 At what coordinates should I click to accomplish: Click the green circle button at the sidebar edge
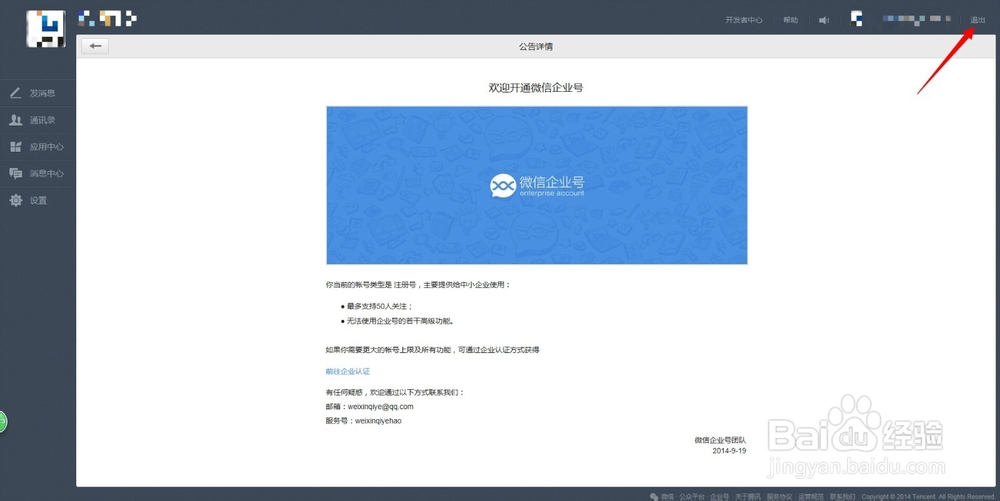point(3,421)
